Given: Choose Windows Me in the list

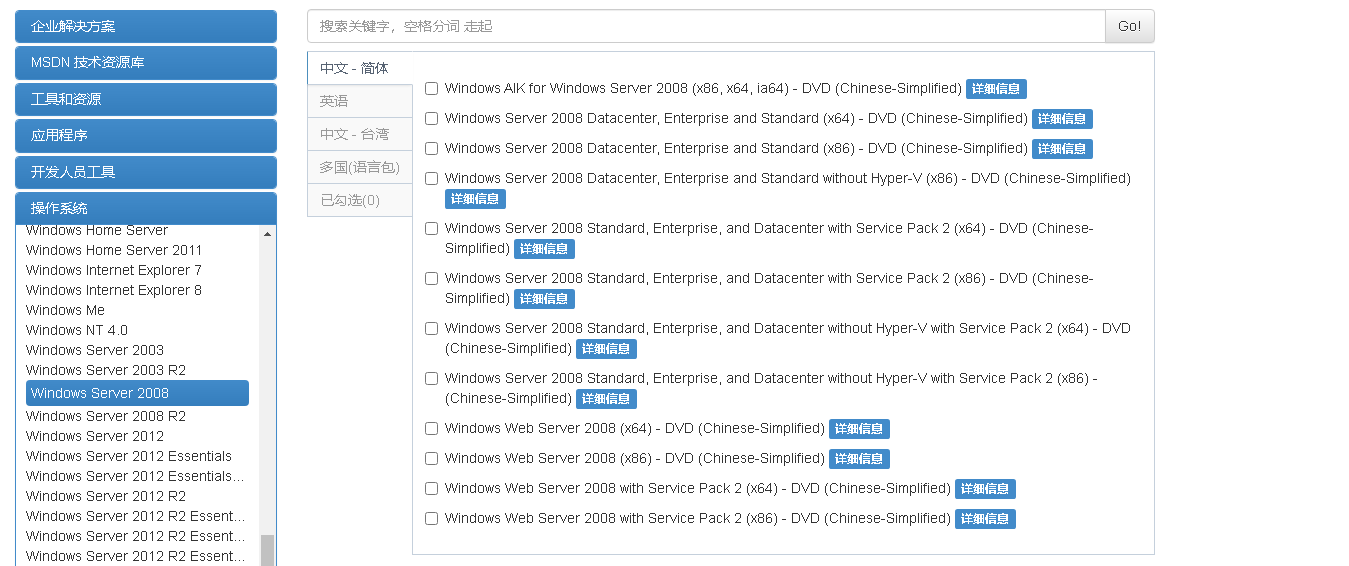Looking at the screenshot, I should (65, 310).
